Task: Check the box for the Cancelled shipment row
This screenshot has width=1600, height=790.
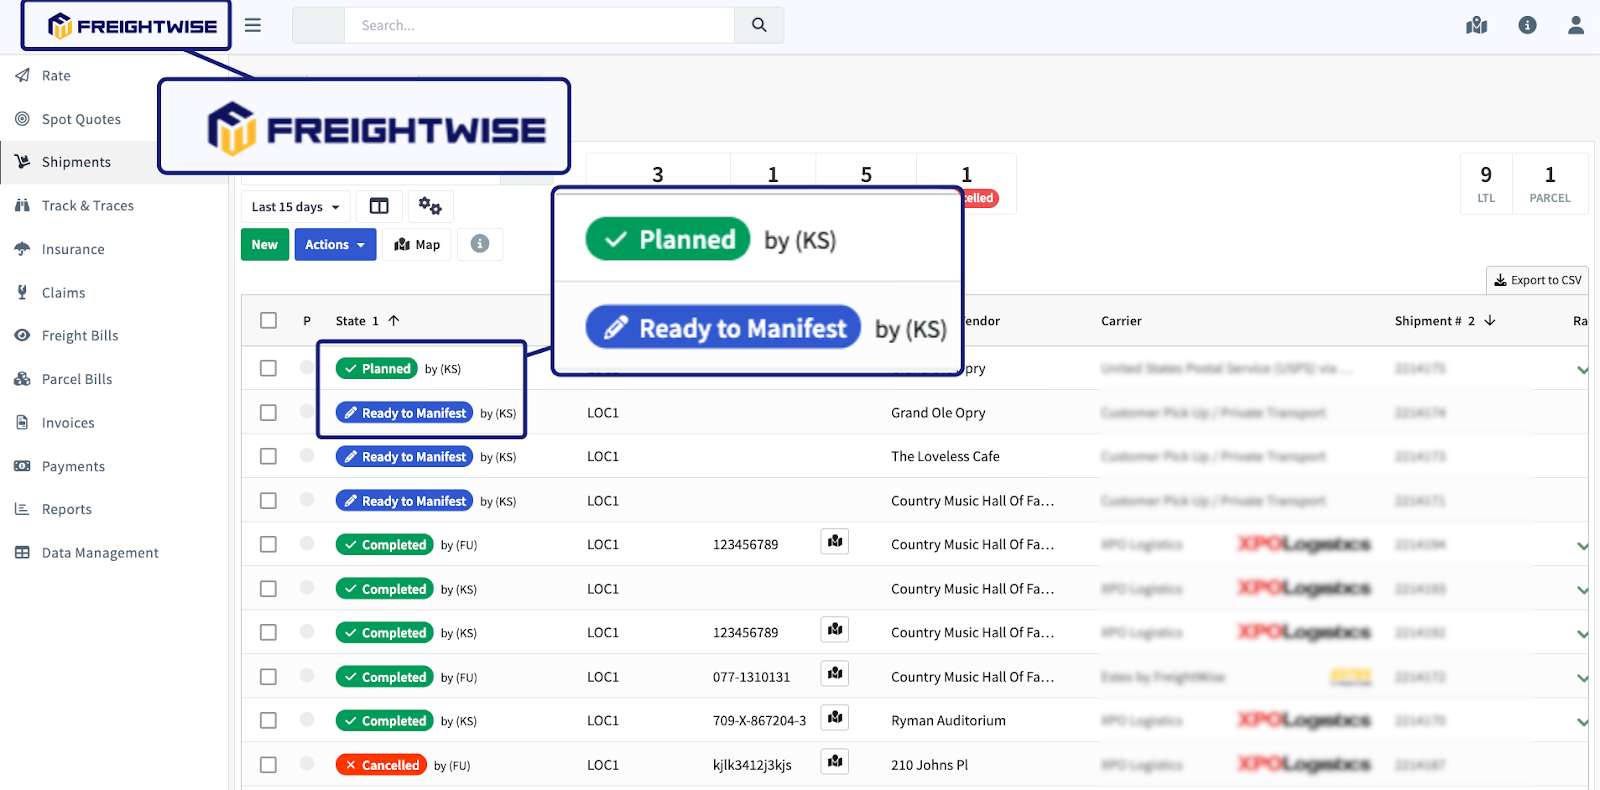Action: 268,764
